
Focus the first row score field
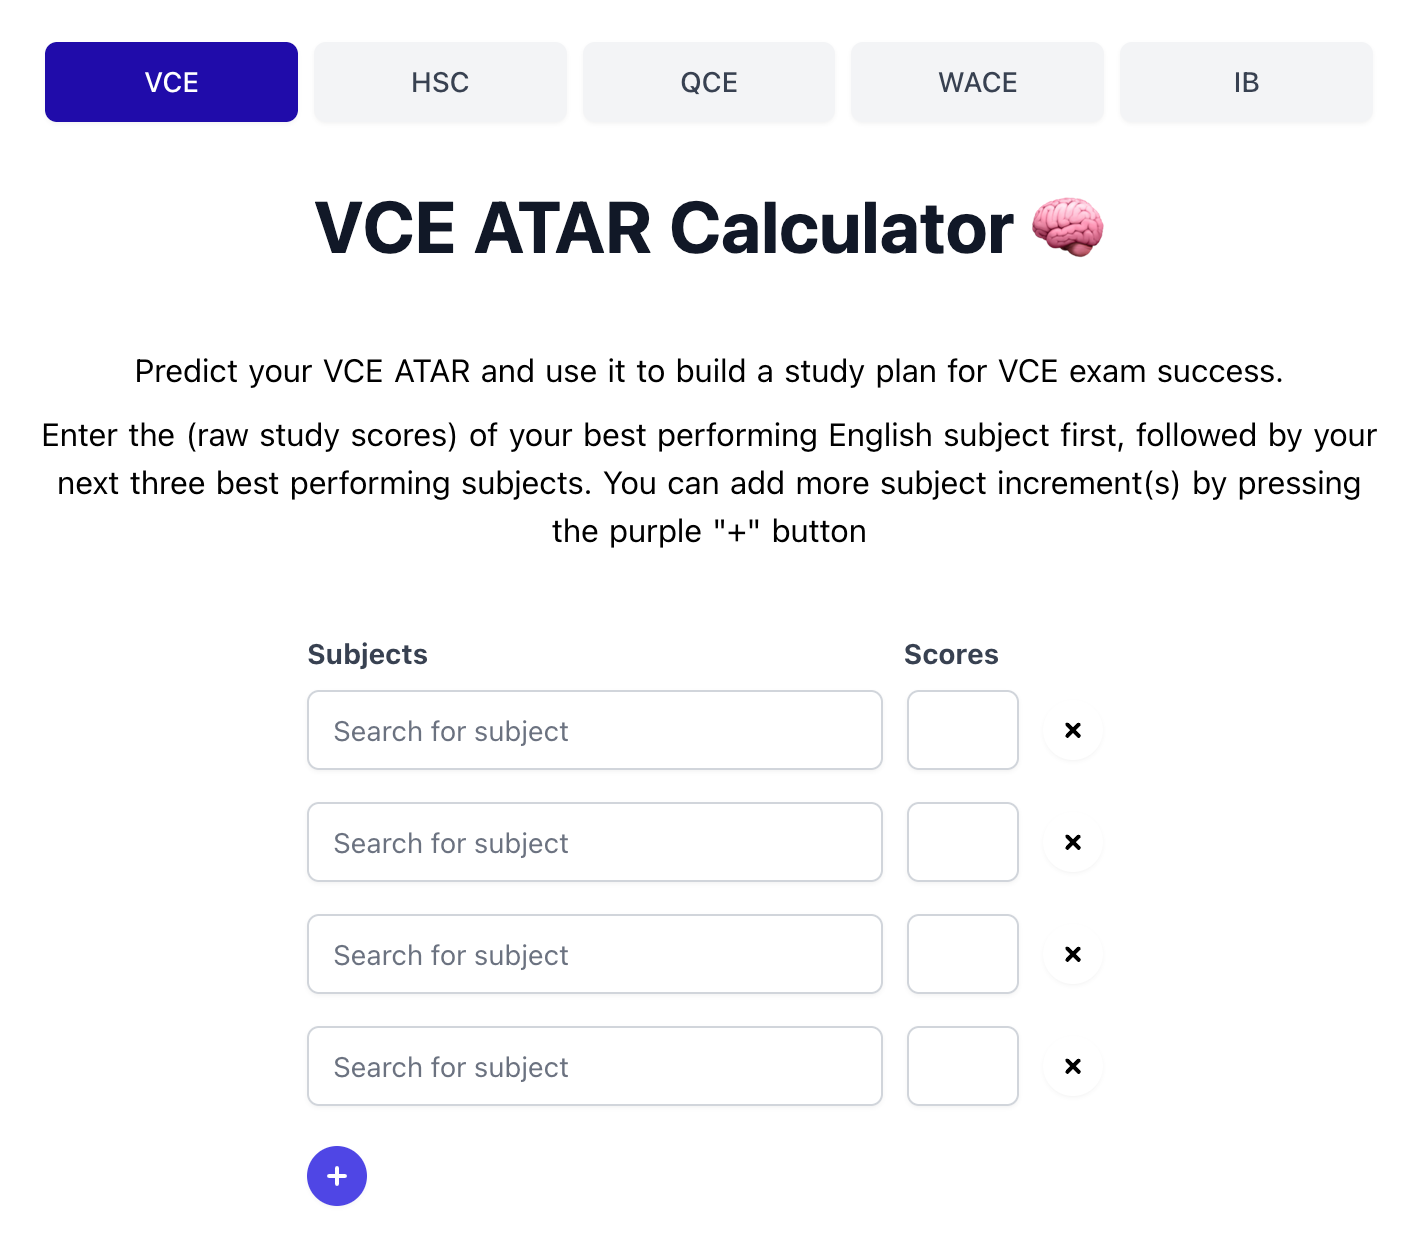[963, 730]
